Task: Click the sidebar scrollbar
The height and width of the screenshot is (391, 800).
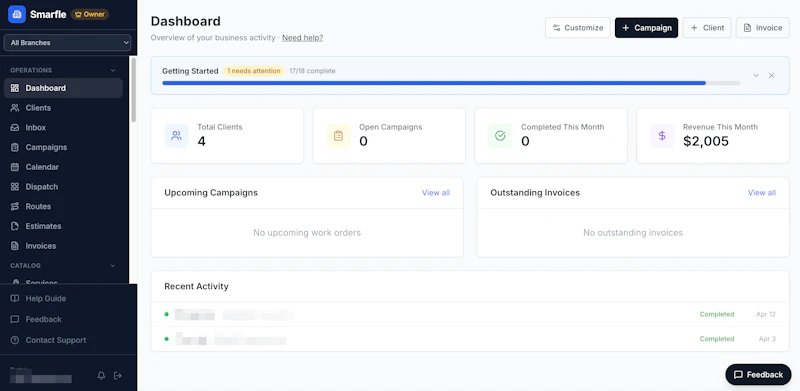Action: click(133, 90)
